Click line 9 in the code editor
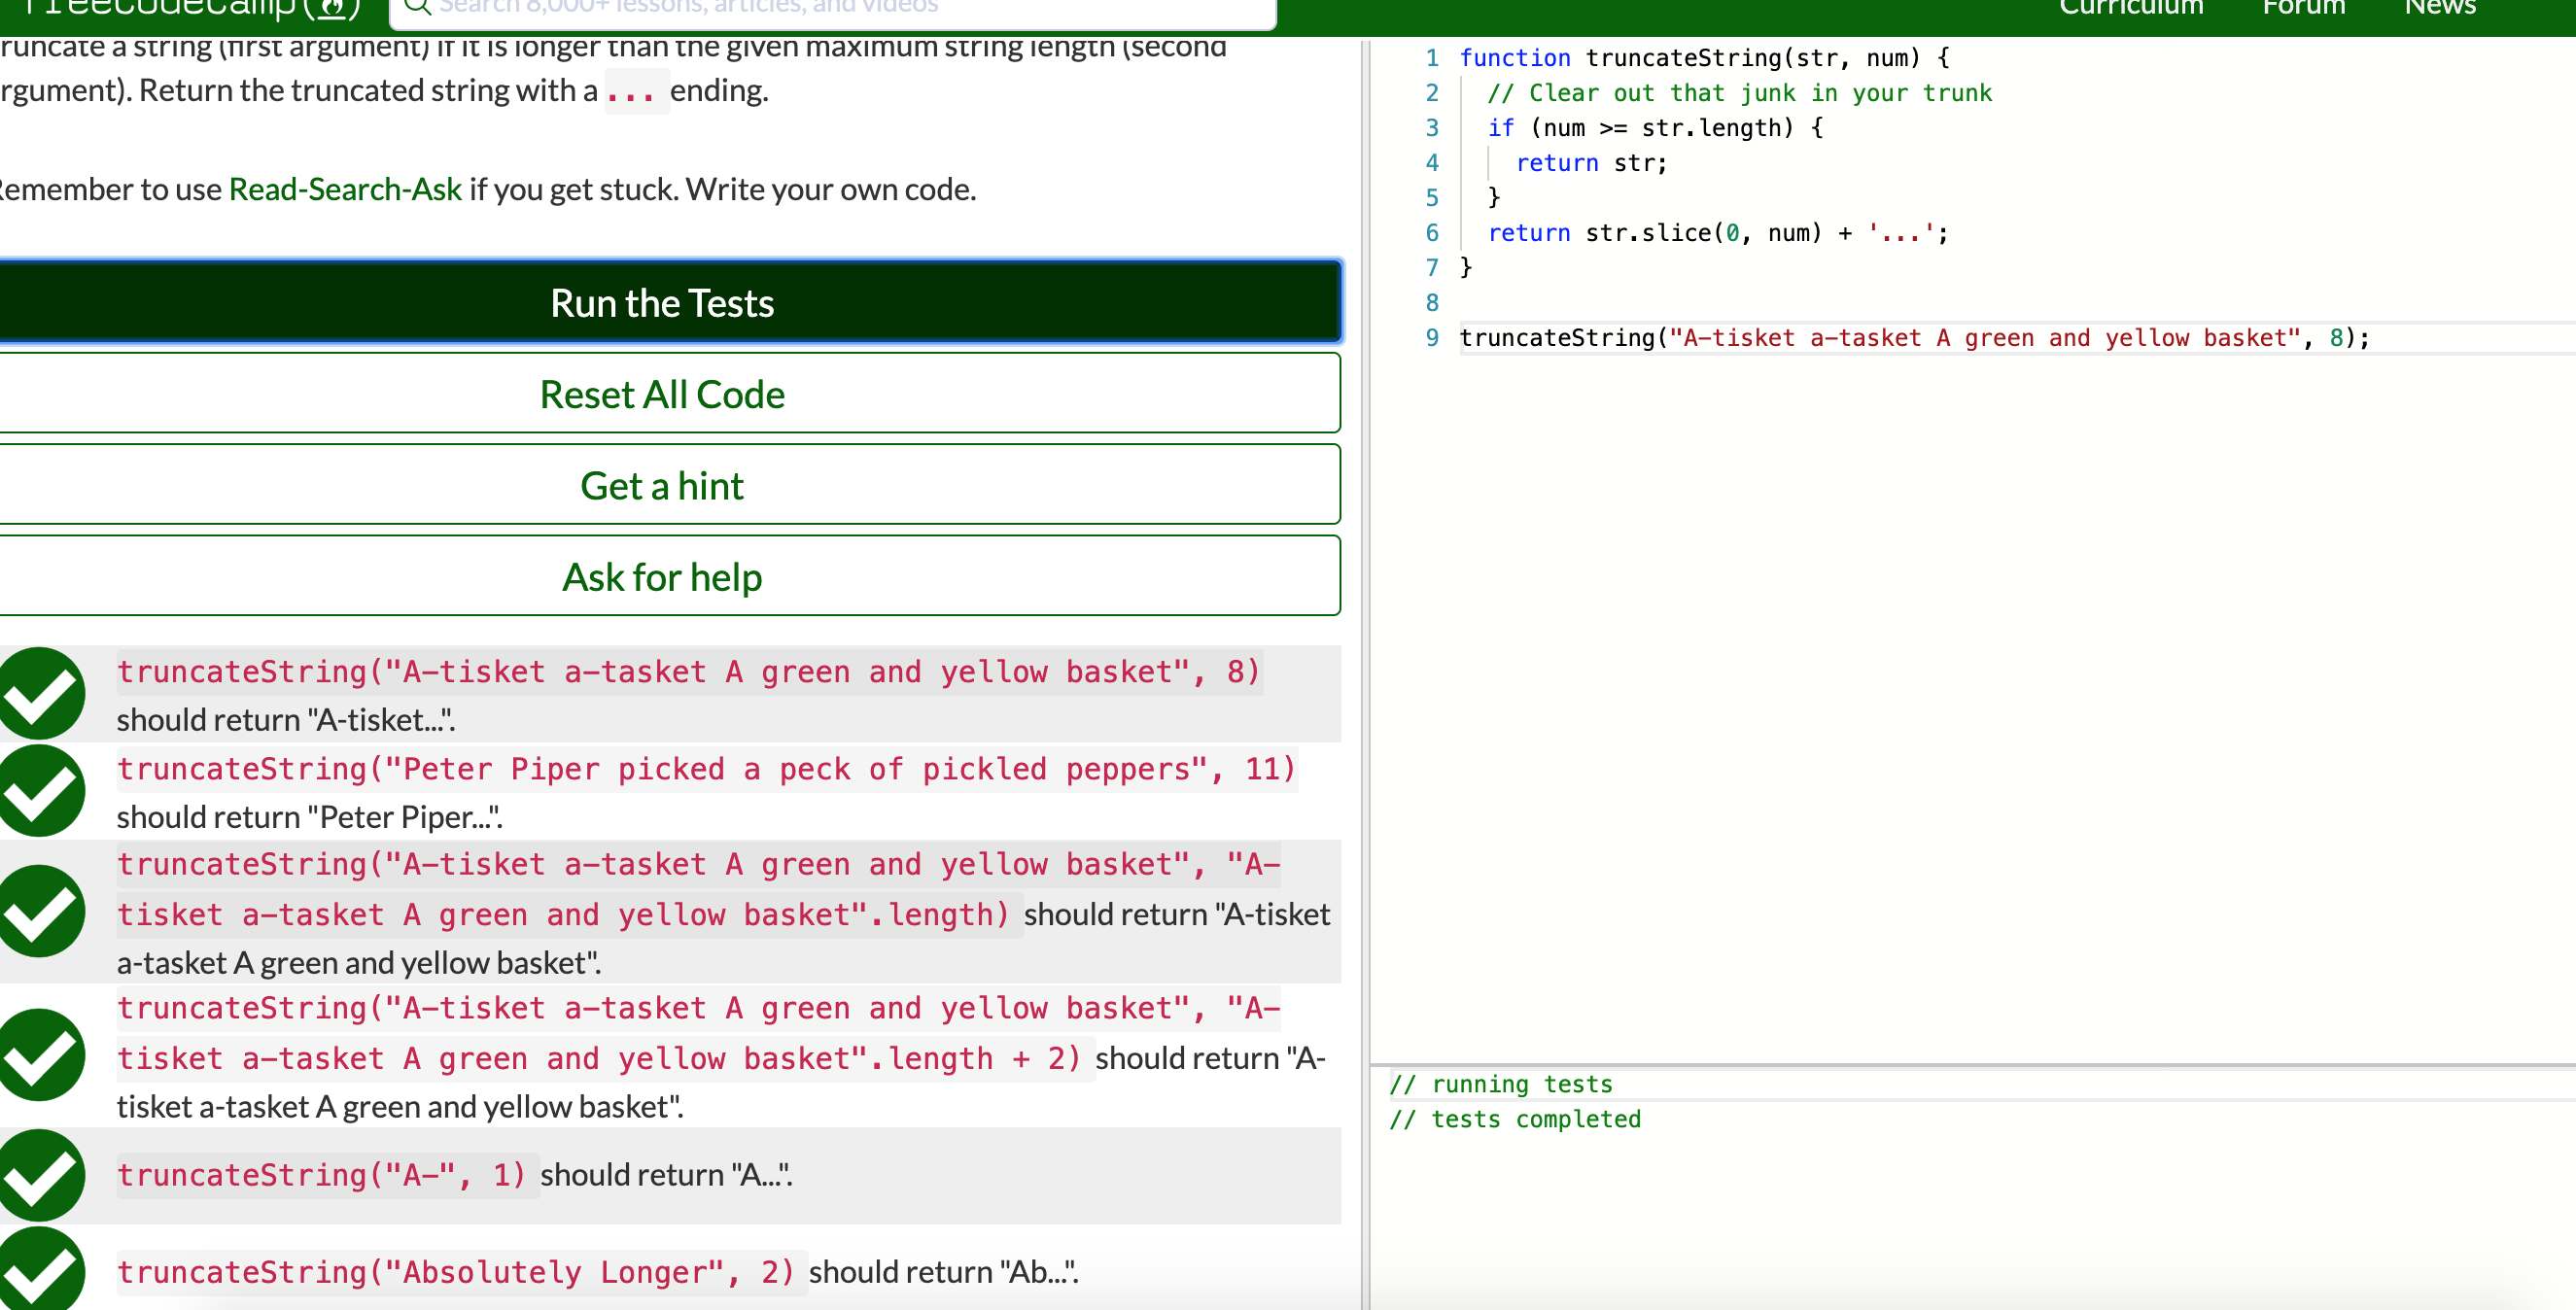Viewport: 2576px width, 1310px height. tap(1900, 337)
